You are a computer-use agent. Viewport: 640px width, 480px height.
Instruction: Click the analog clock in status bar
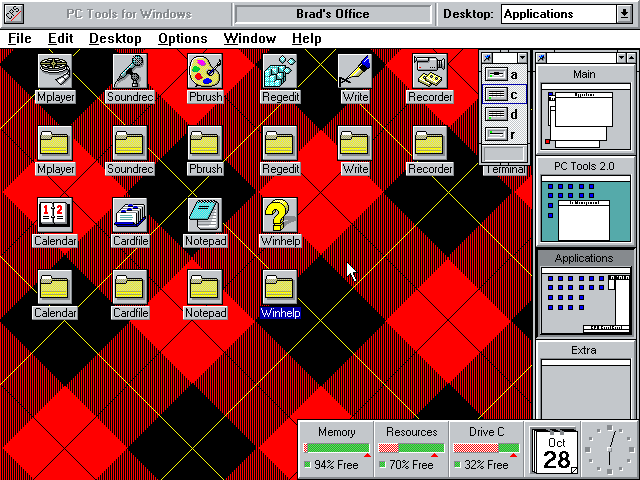[x=609, y=450]
